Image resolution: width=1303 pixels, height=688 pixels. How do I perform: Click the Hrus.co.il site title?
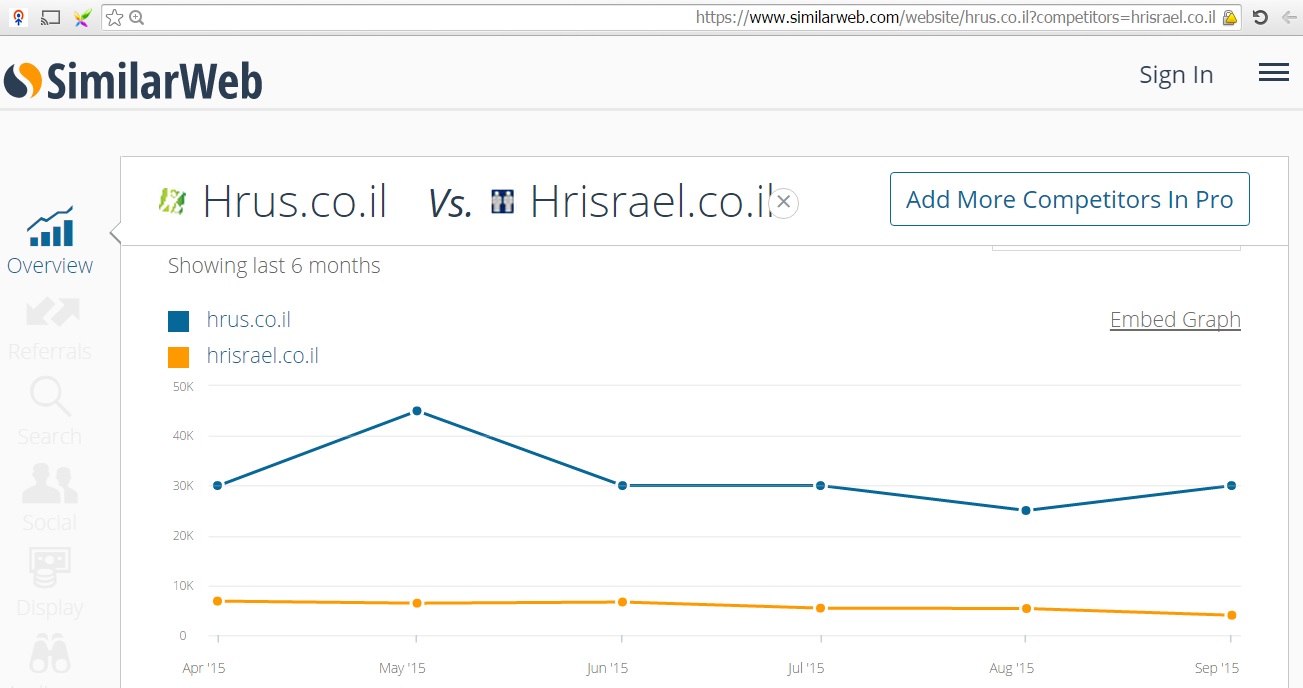(295, 201)
